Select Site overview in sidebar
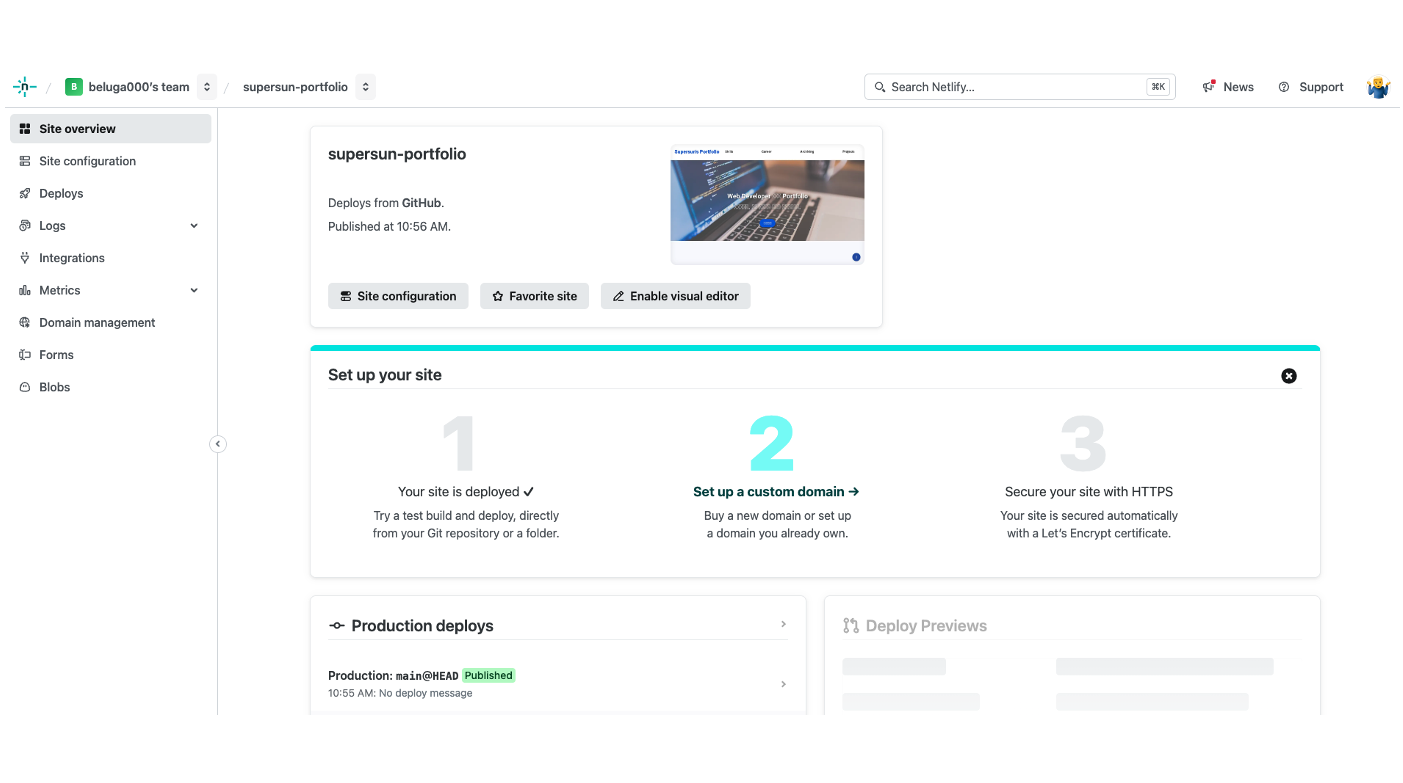 (x=111, y=129)
